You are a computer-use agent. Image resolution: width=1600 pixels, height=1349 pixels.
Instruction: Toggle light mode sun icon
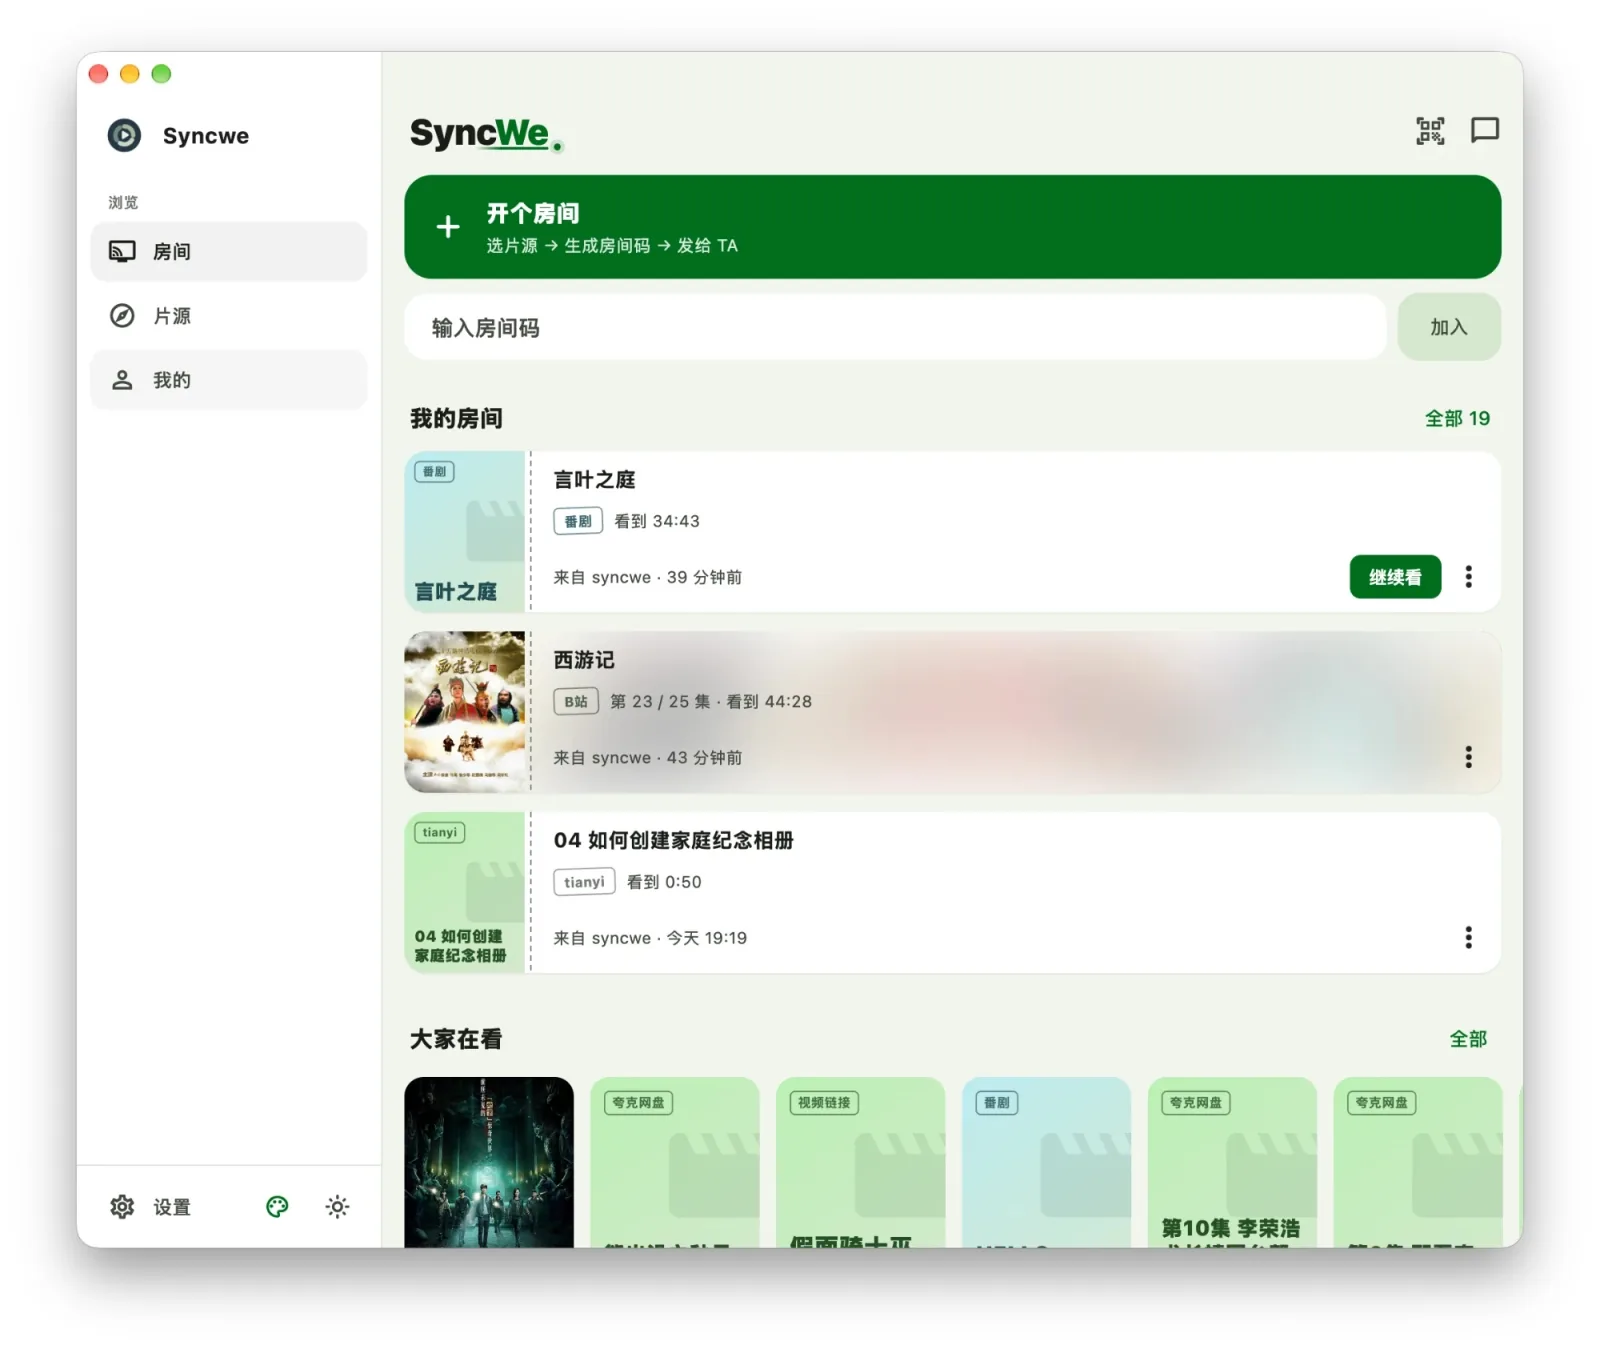click(x=337, y=1206)
